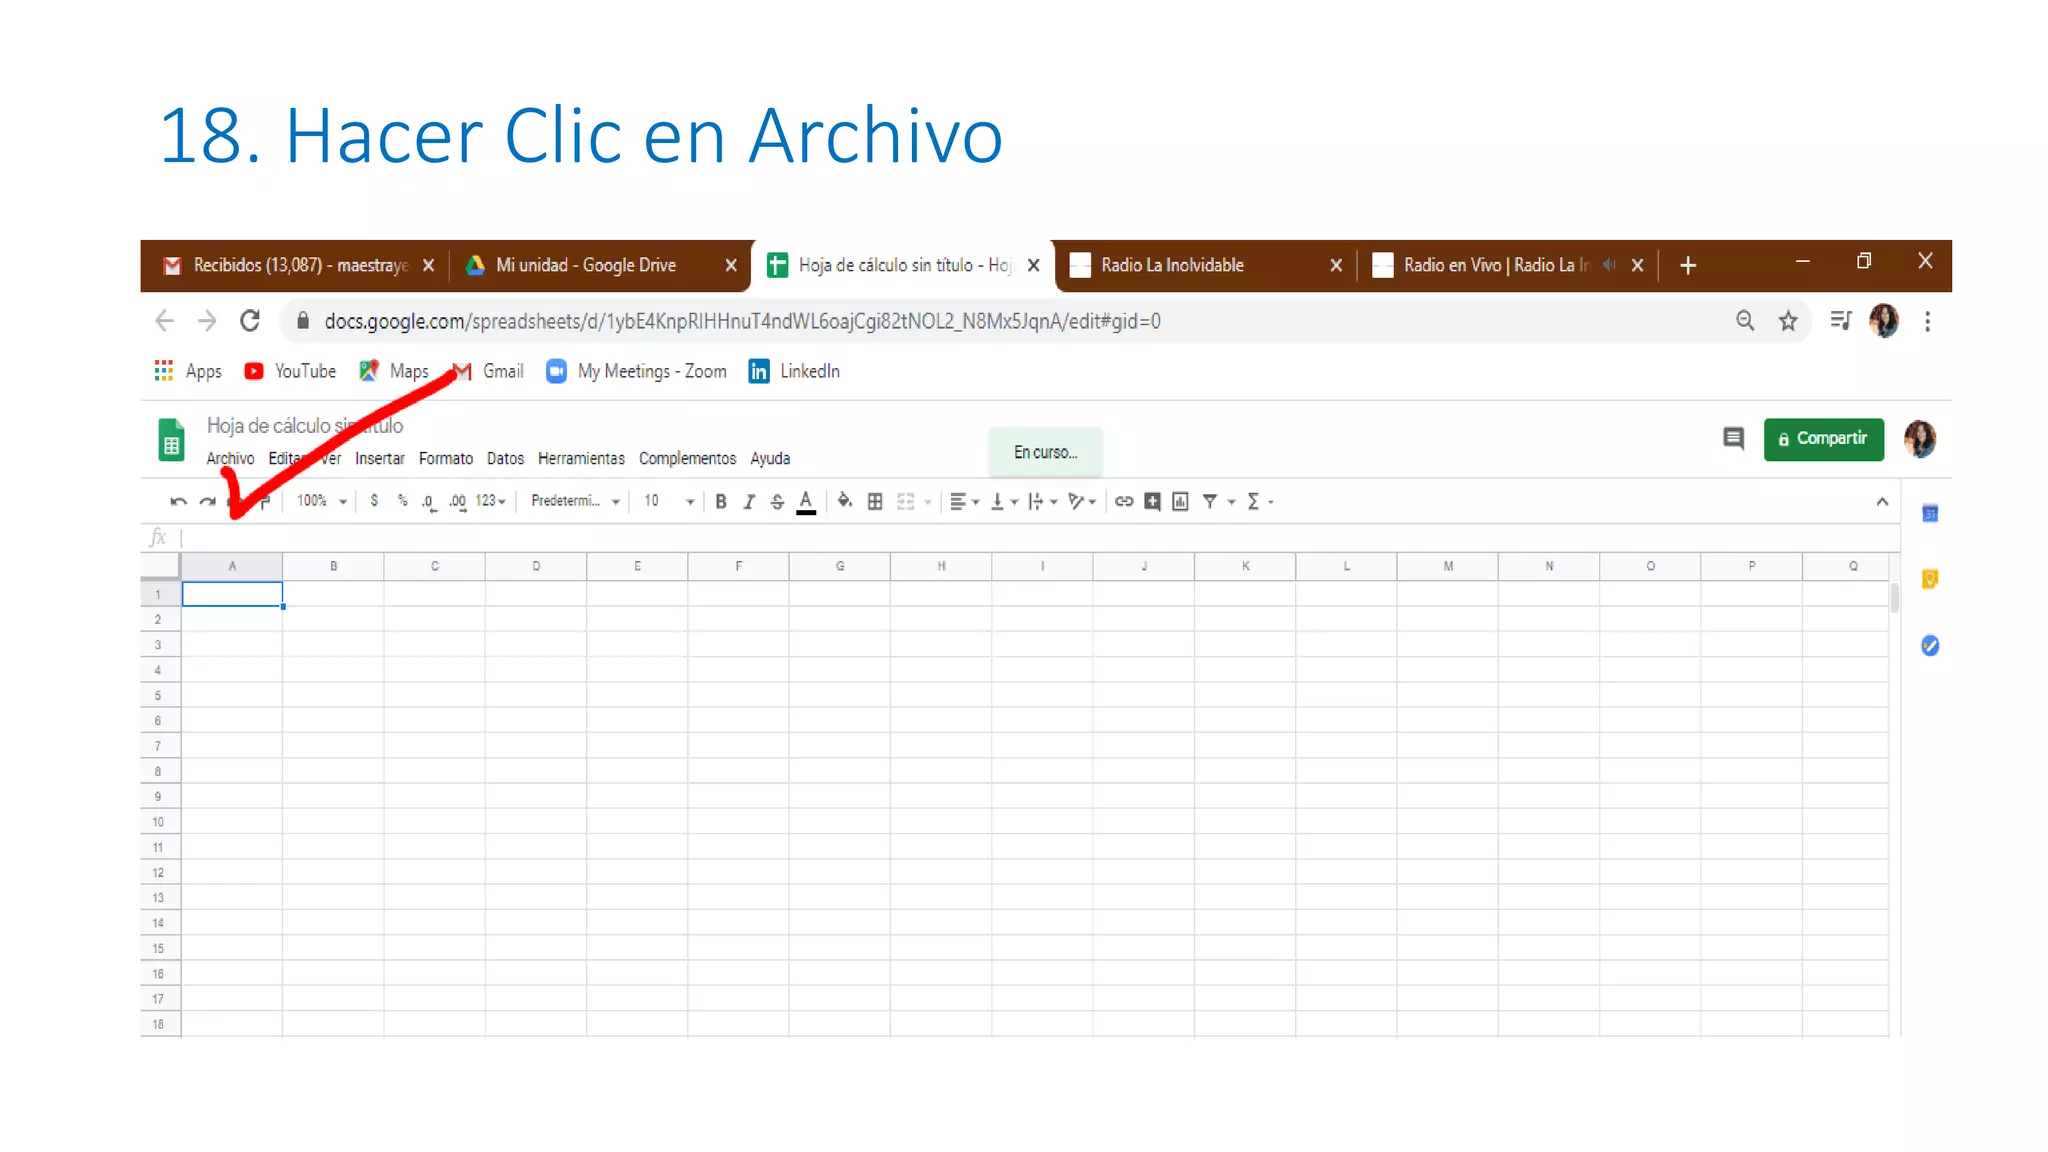Open text wrapping dropdown
The width and height of the screenshot is (2048, 1152).
[x=1042, y=502]
